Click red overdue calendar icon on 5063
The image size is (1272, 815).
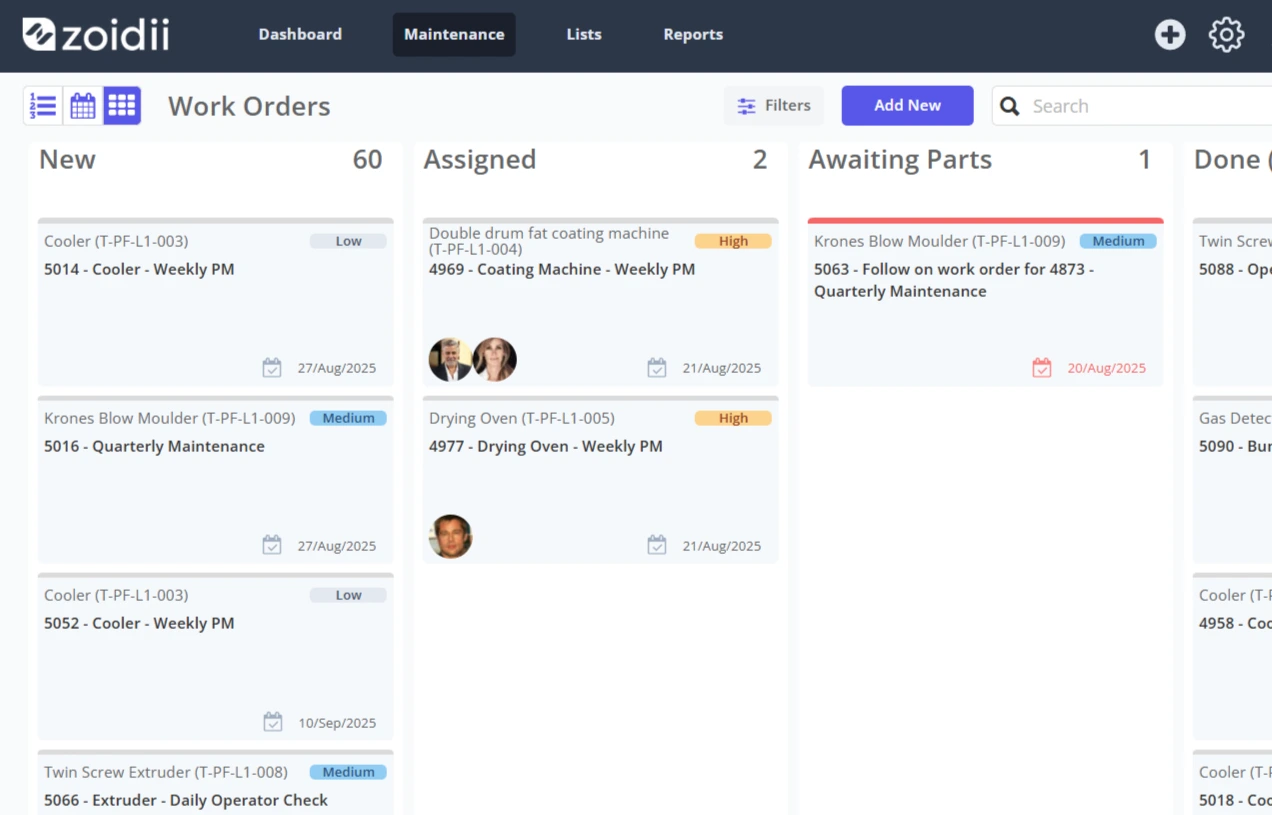pyautogui.click(x=1042, y=368)
